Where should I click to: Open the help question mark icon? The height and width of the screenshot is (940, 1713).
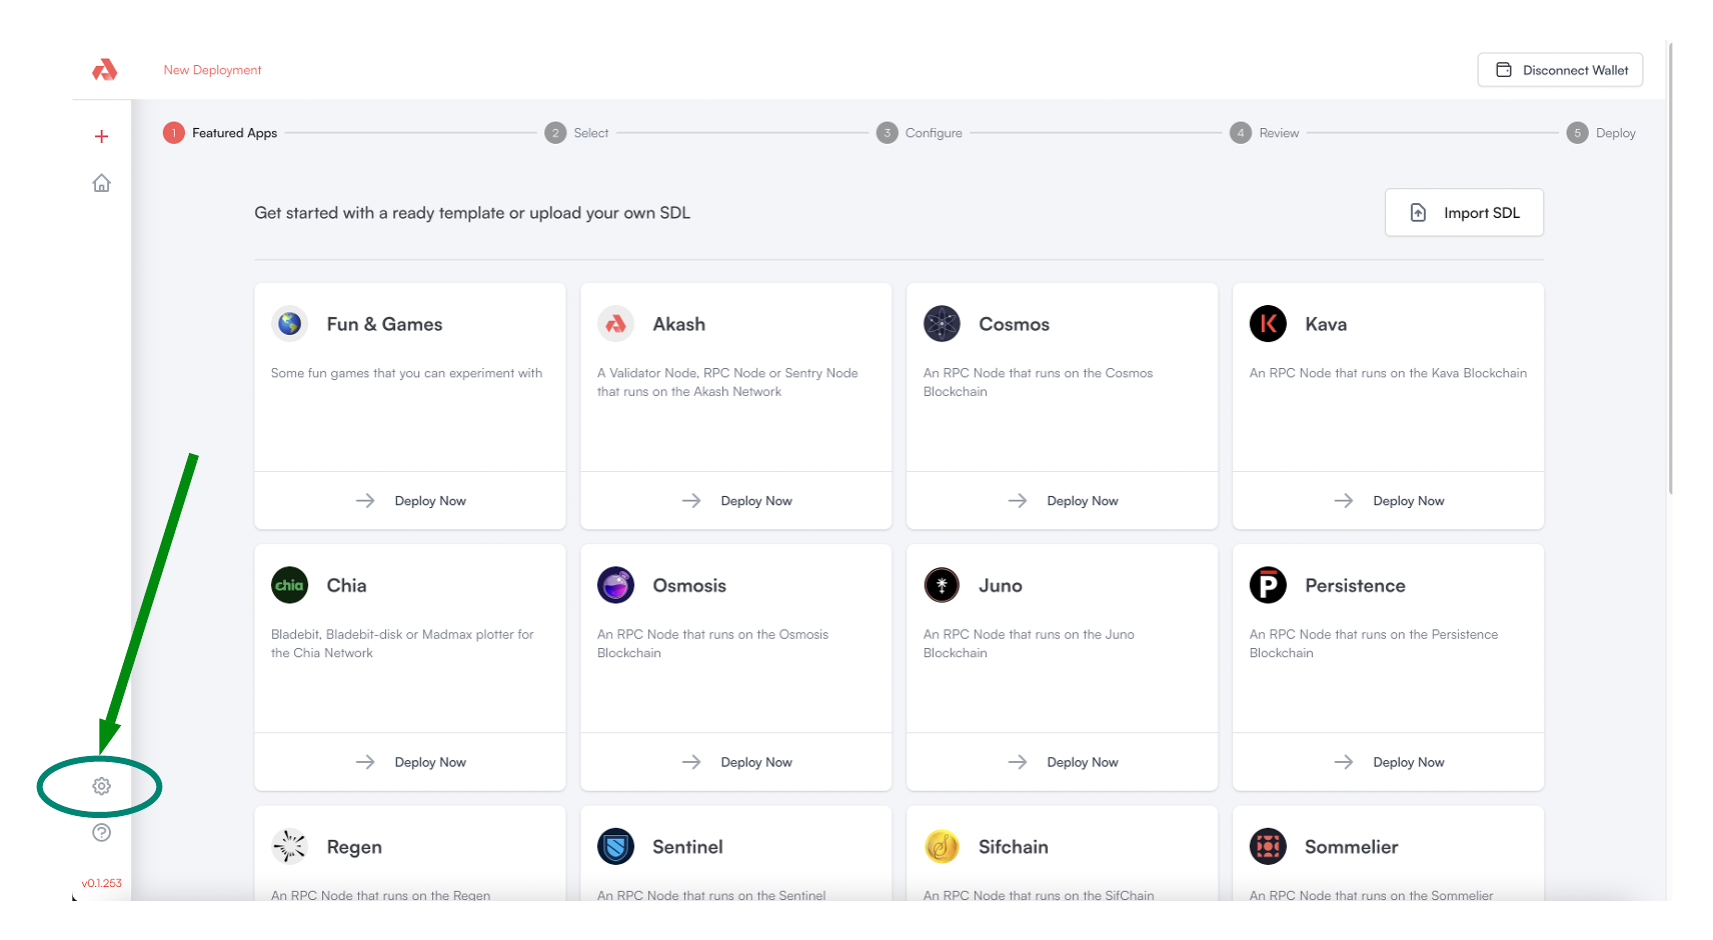pyautogui.click(x=101, y=832)
